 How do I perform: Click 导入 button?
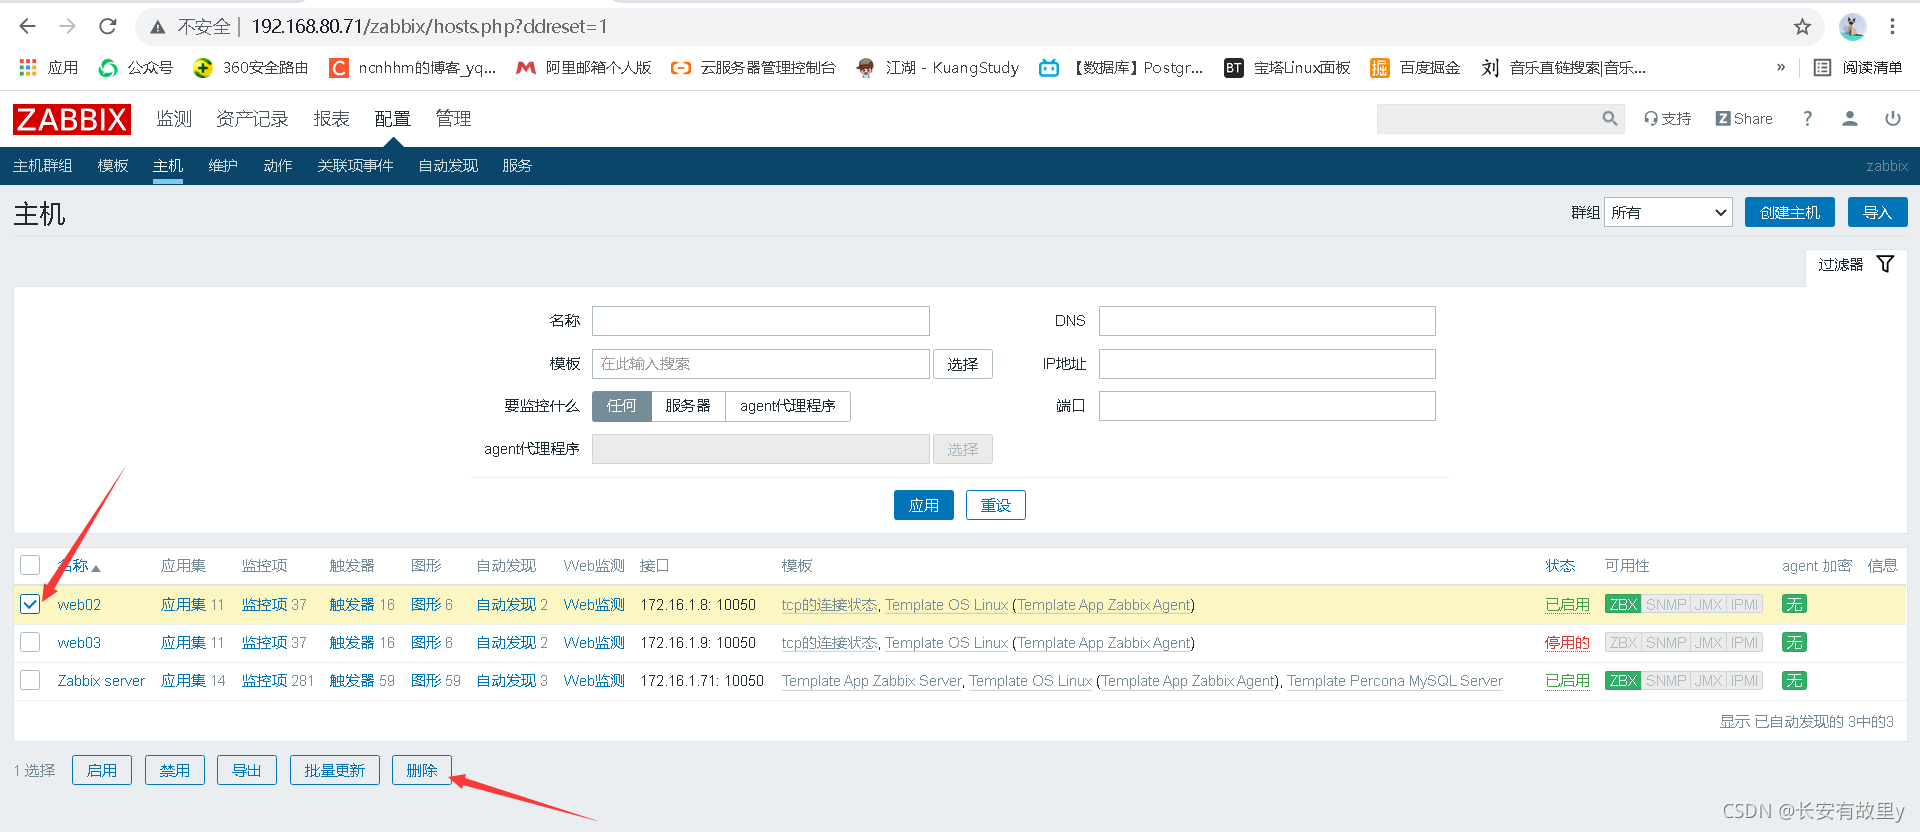[1878, 212]
